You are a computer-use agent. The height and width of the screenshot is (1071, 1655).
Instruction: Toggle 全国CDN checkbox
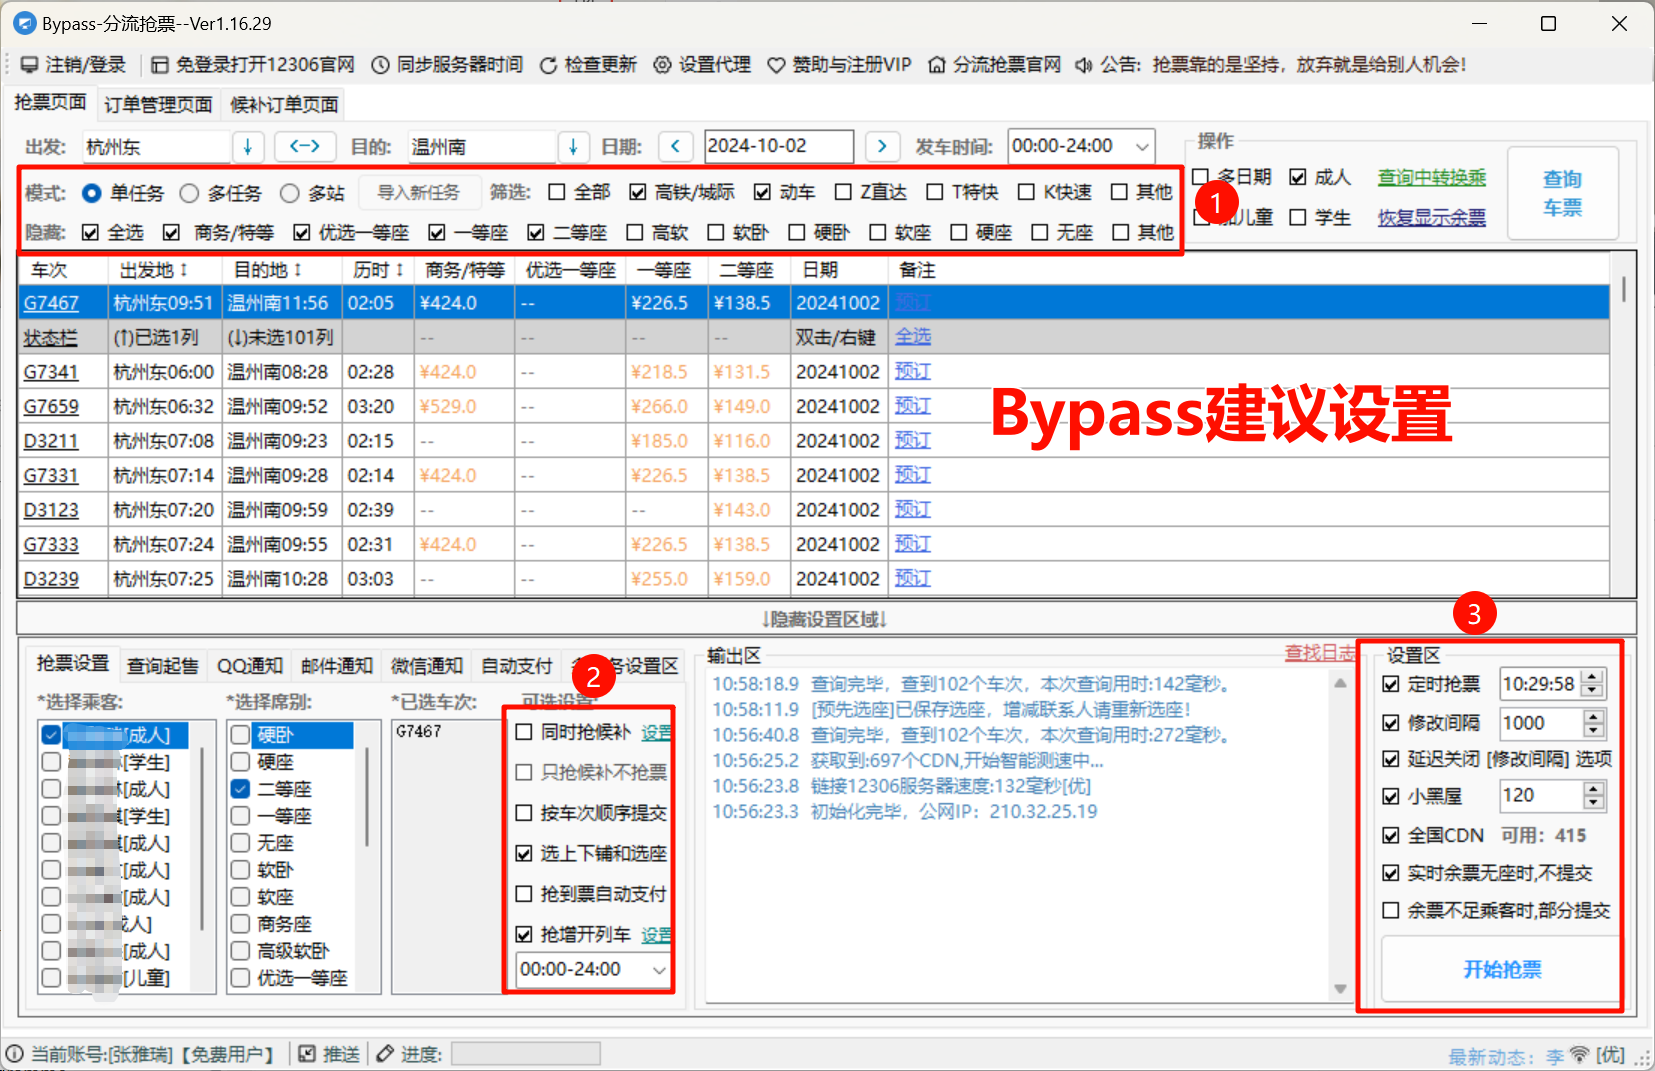1391,835
